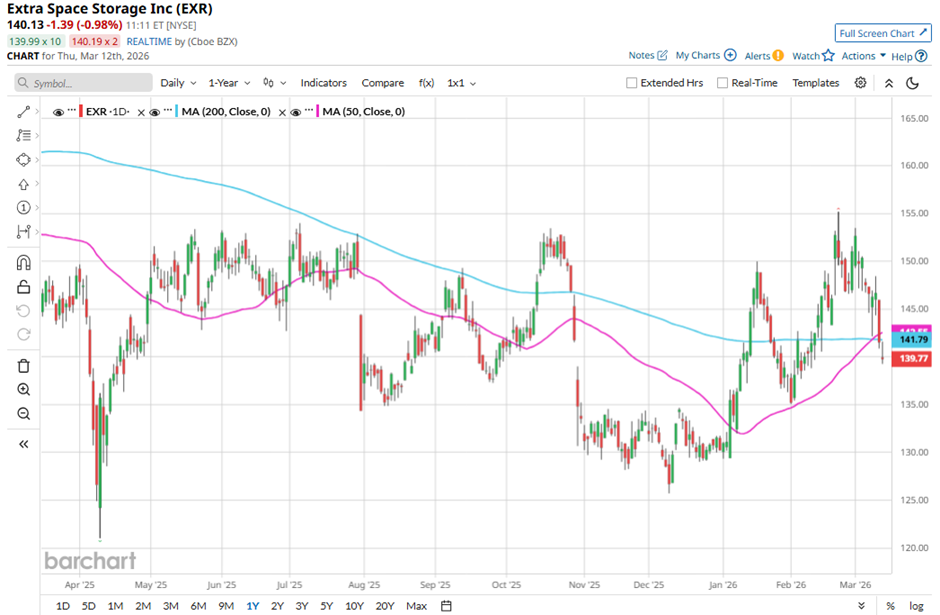Click the Full Screen Chart button

point(882,33)
